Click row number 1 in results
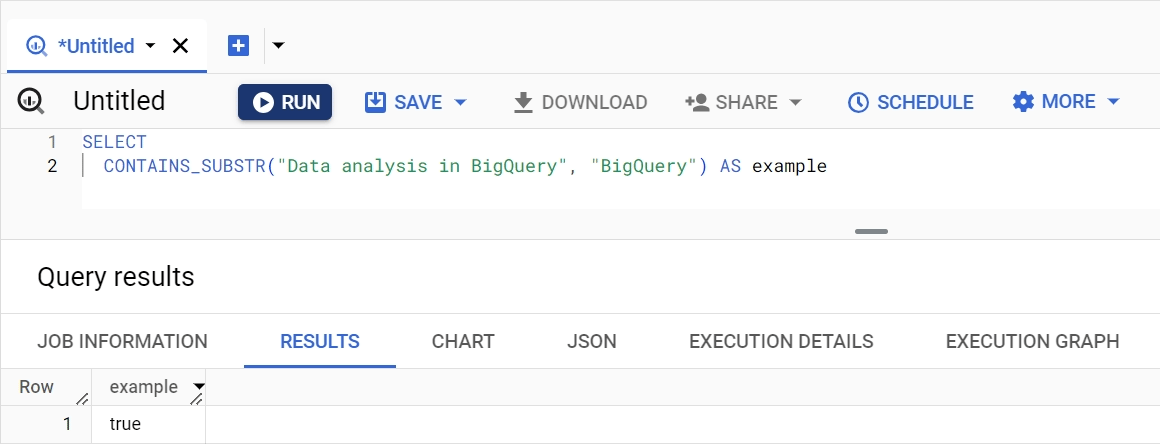Image resolution: width=1160 pixels, height=444 pixels. [67, 424]
